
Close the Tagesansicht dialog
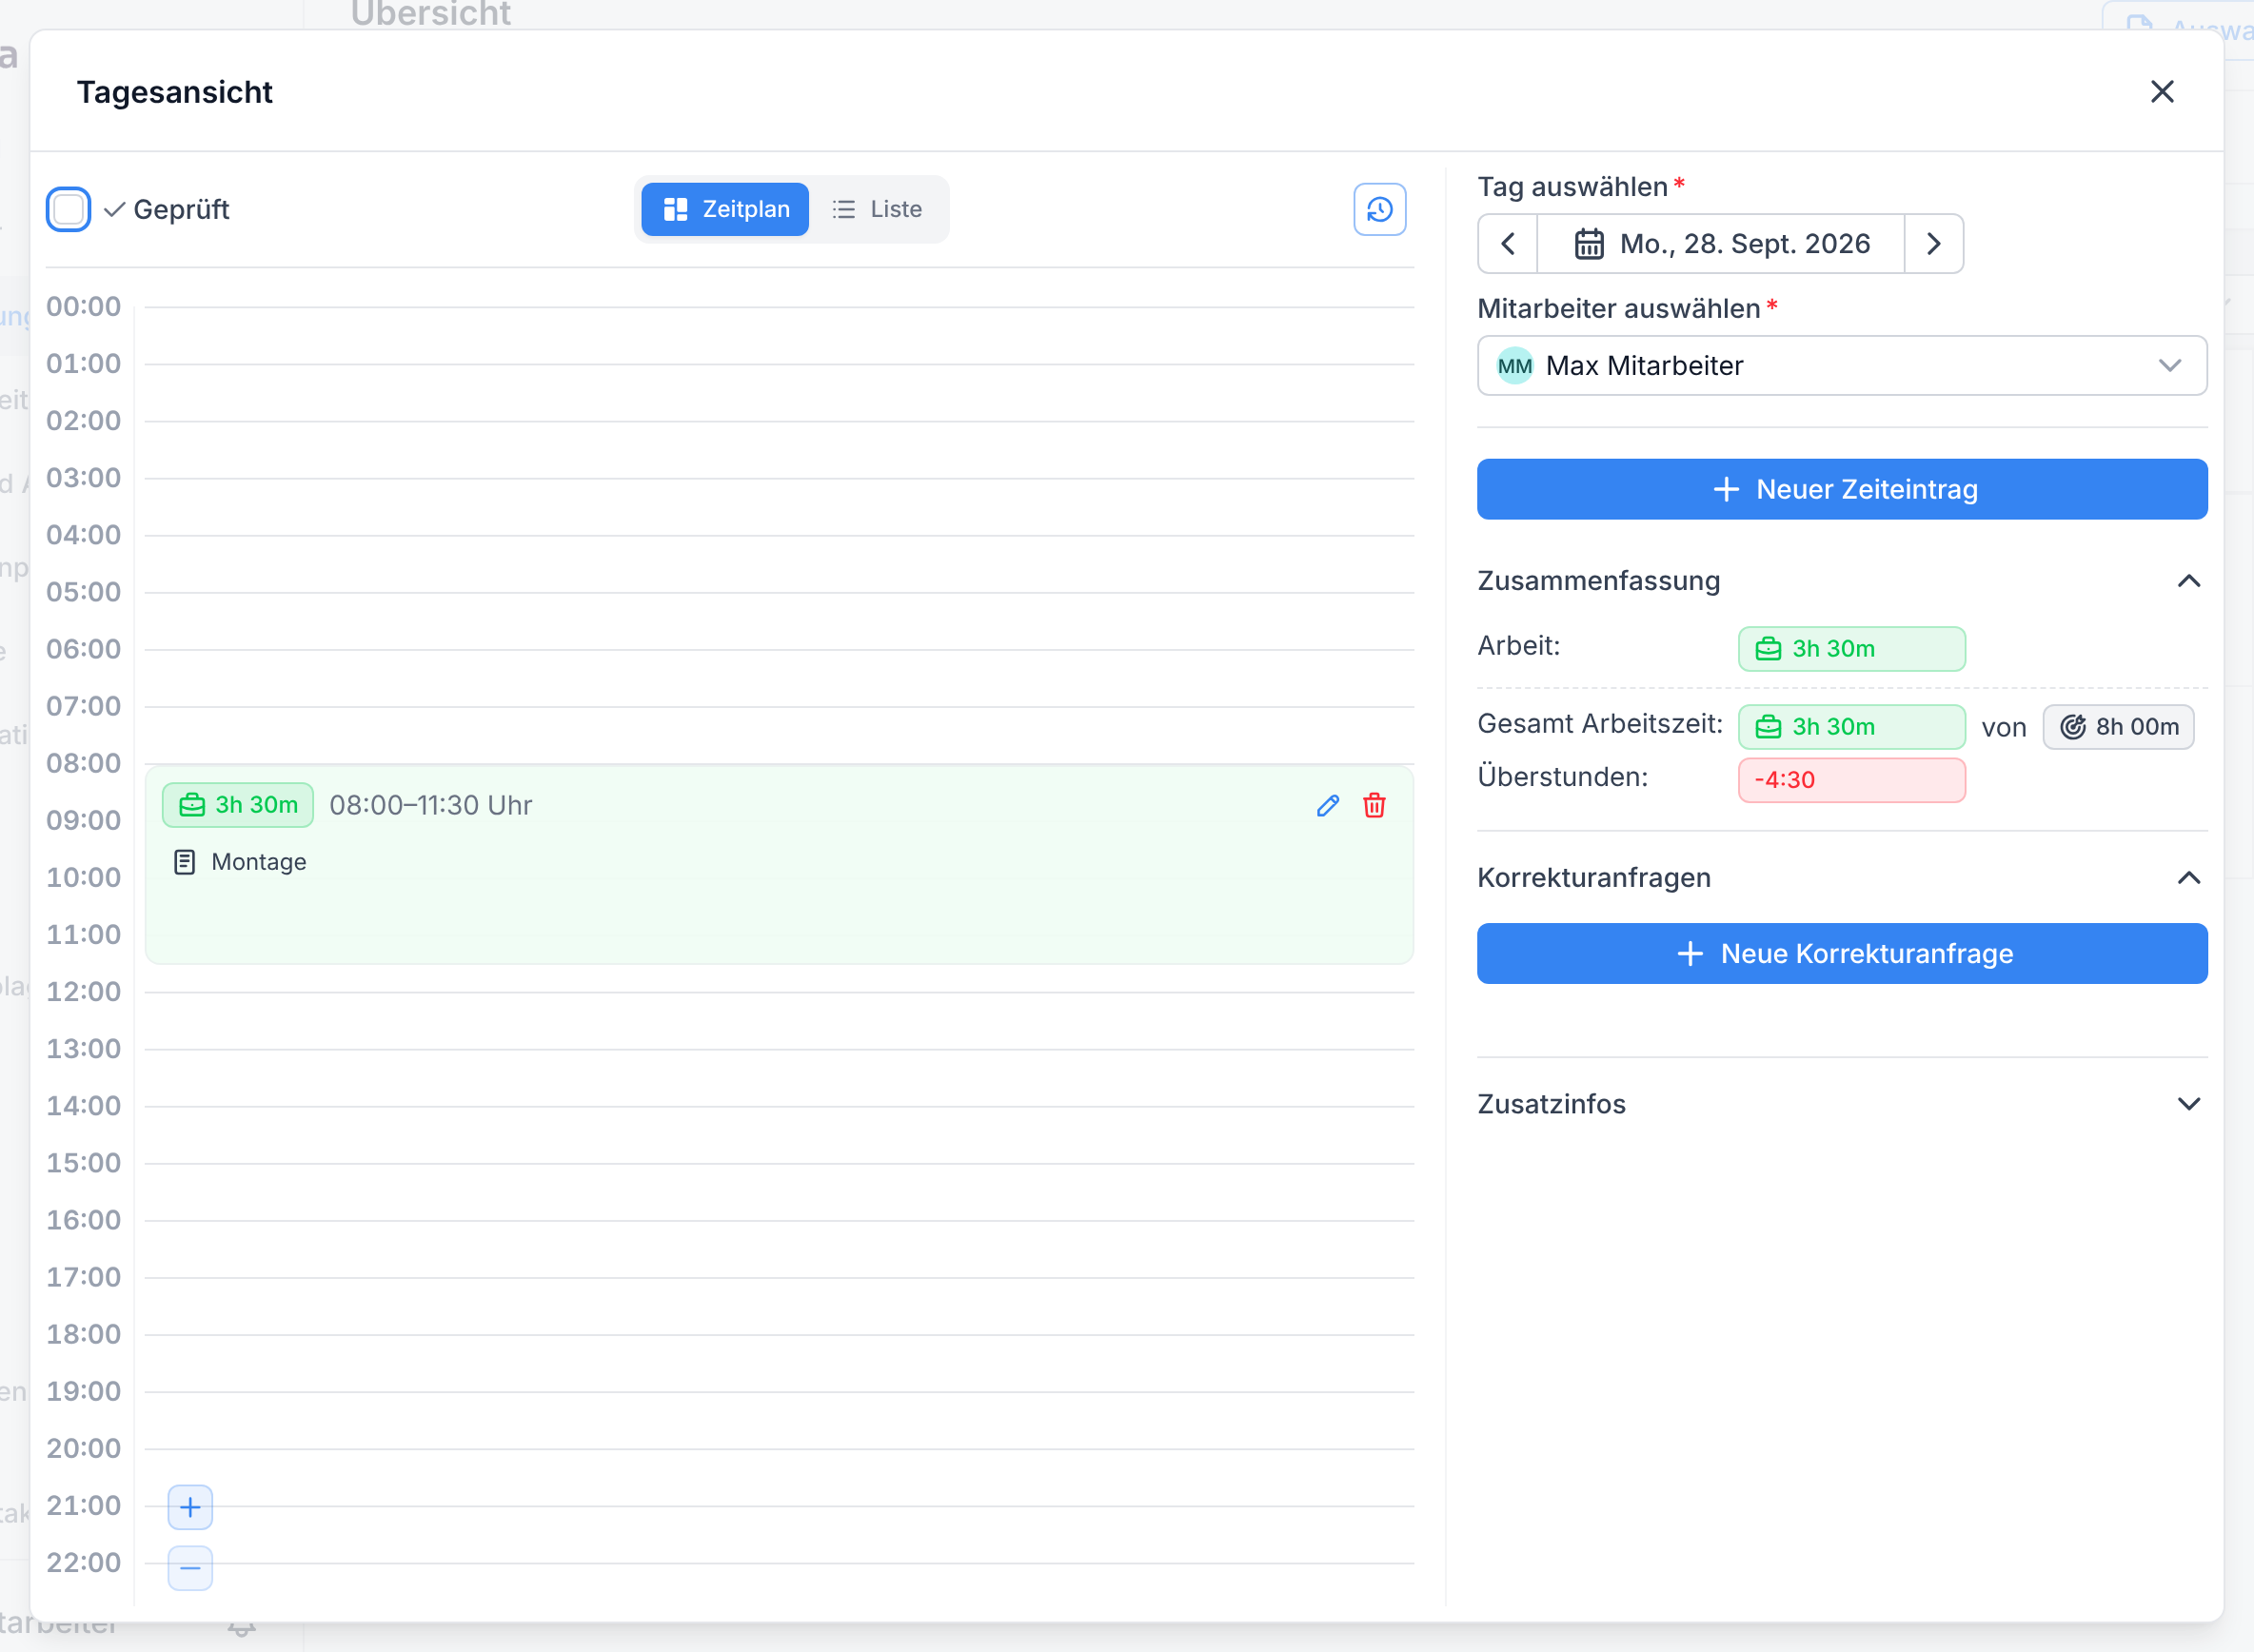tap(2162, 92)
